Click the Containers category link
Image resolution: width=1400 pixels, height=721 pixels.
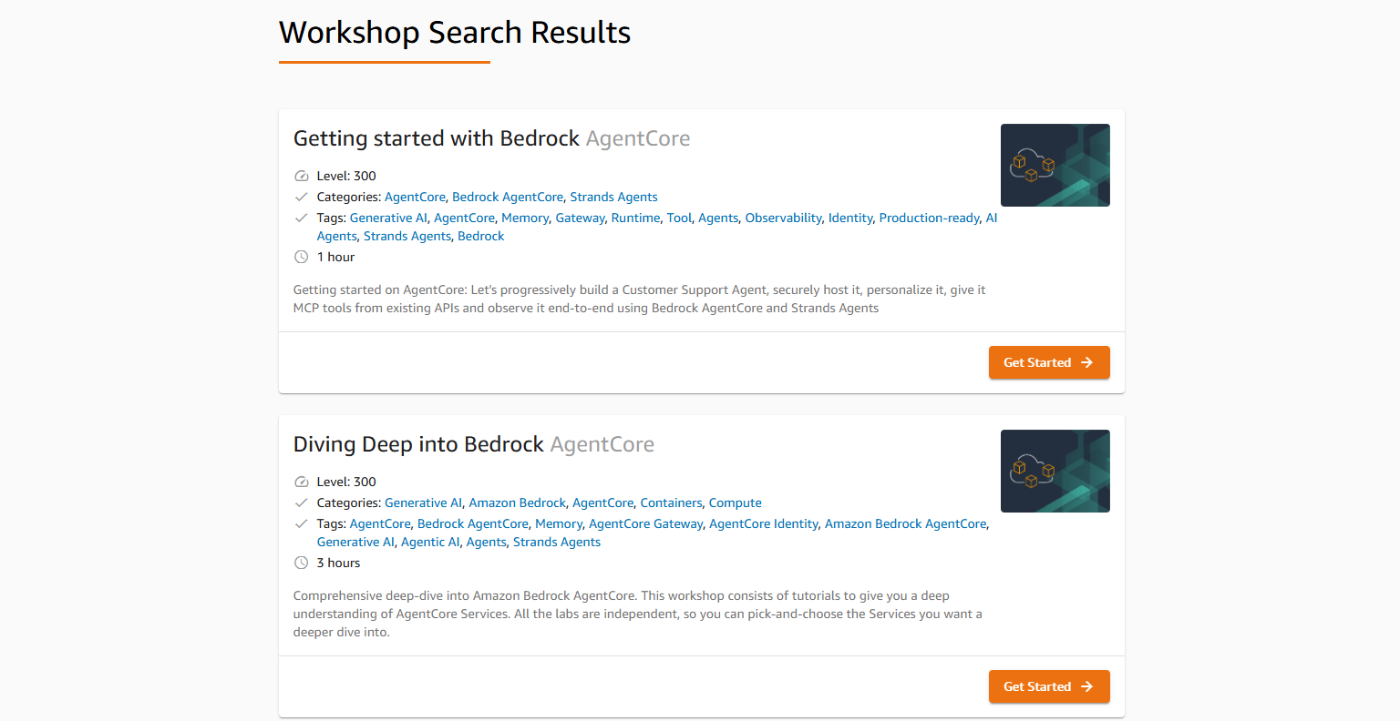(671, 503)
